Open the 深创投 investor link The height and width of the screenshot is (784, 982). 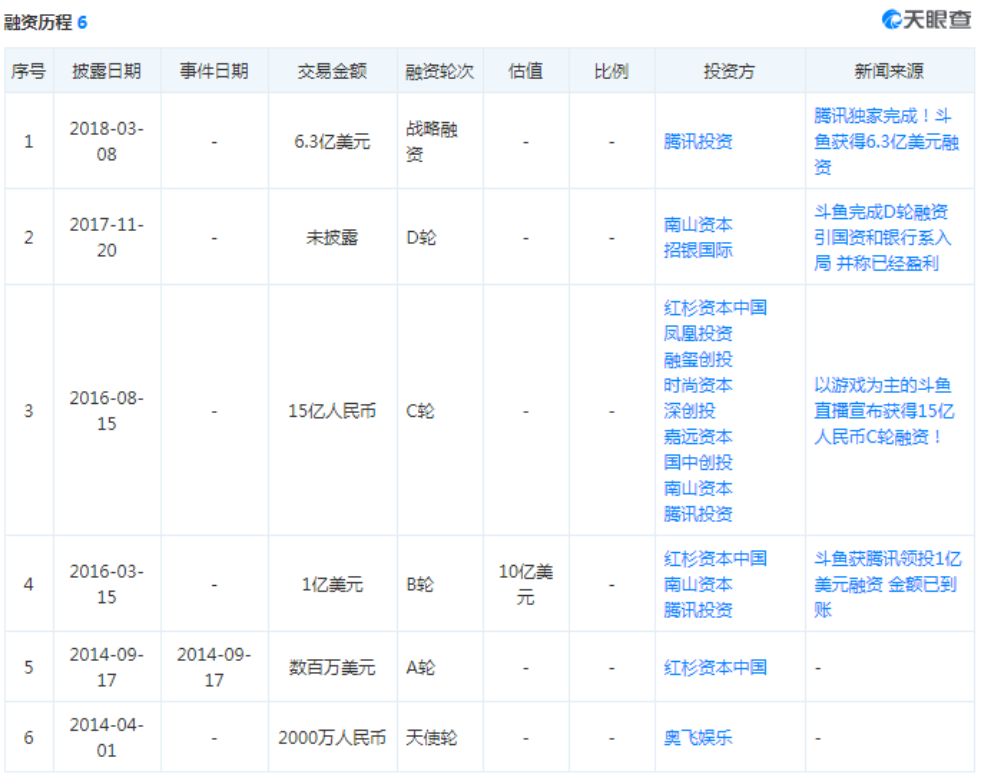(689, 411)
